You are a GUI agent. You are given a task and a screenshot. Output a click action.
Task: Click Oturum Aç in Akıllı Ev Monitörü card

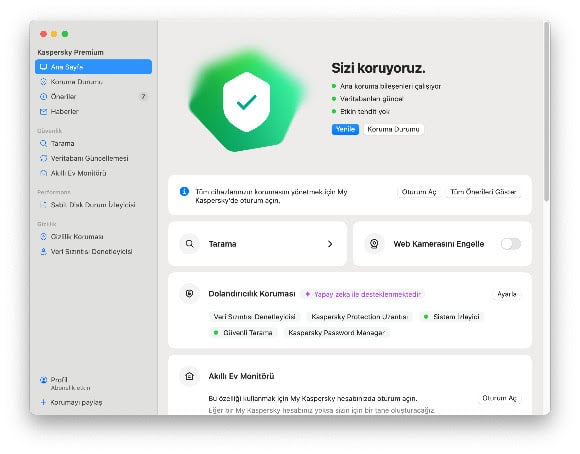[499, 398]
